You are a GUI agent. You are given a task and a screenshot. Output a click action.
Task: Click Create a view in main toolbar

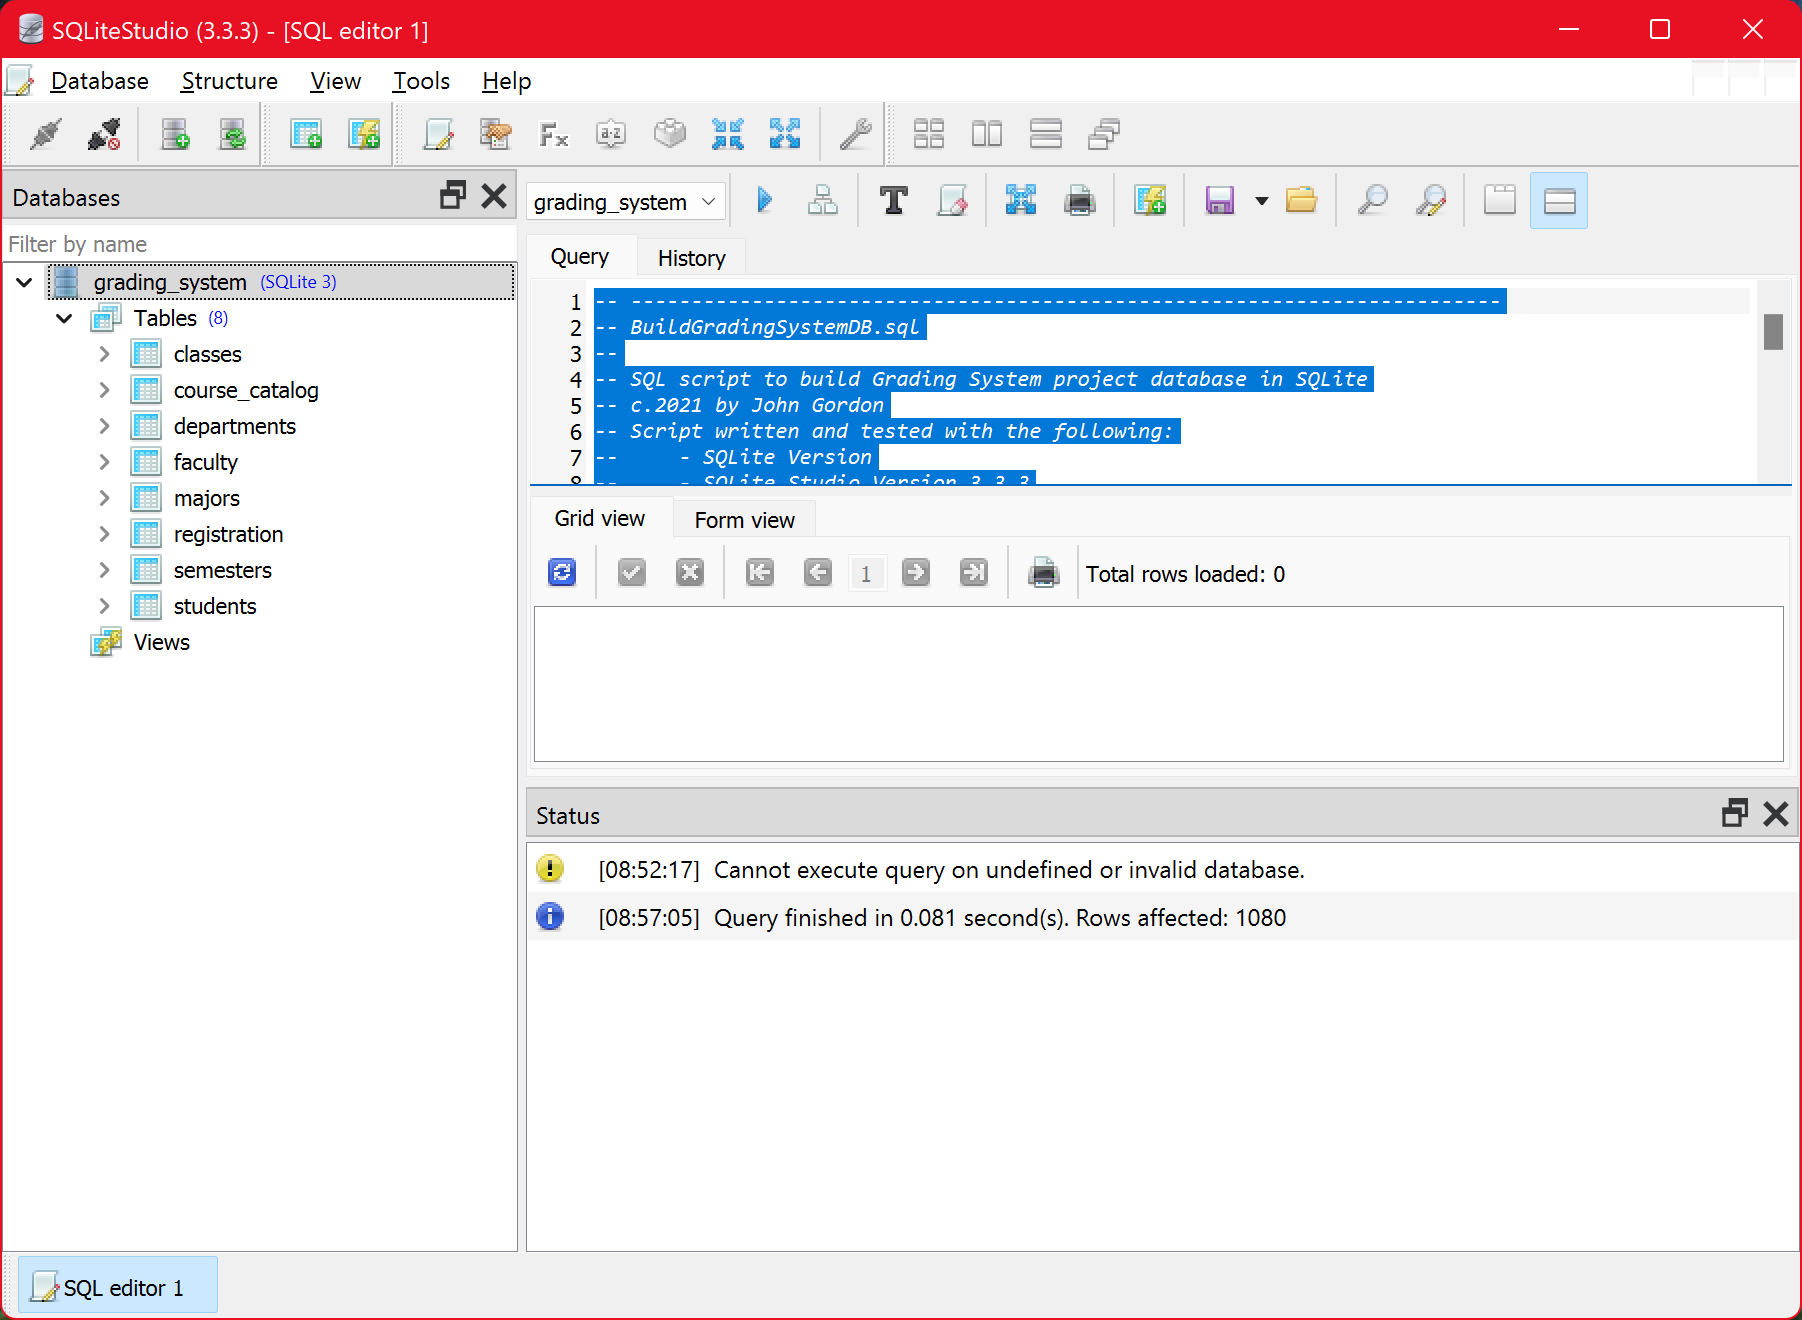click(363, 134)
